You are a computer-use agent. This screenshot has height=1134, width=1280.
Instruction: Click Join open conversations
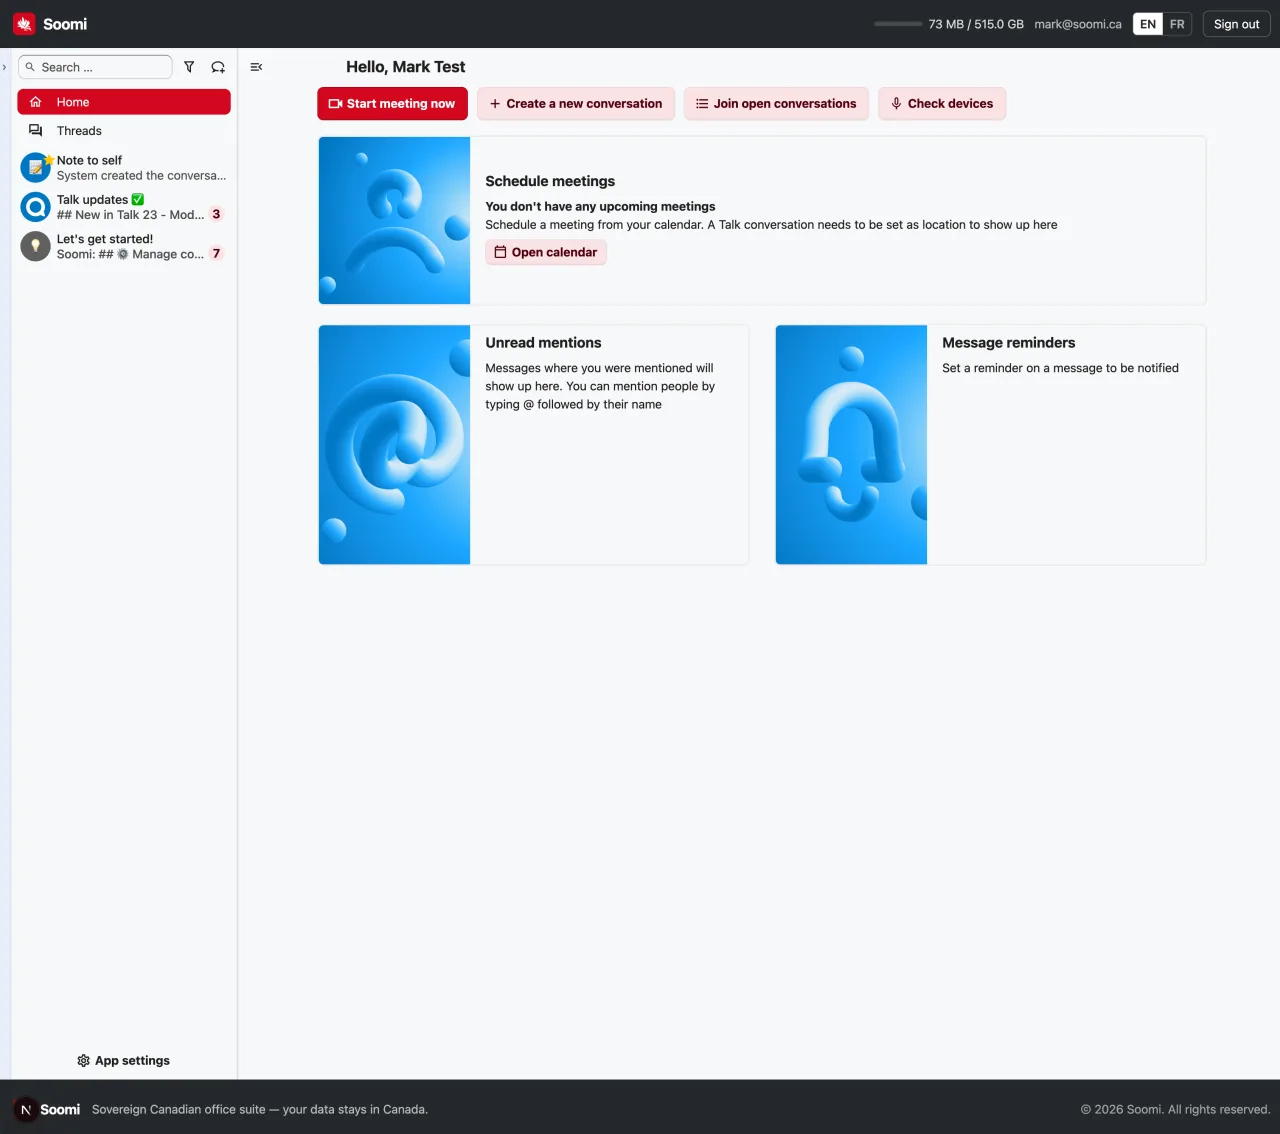pos(776,104)
